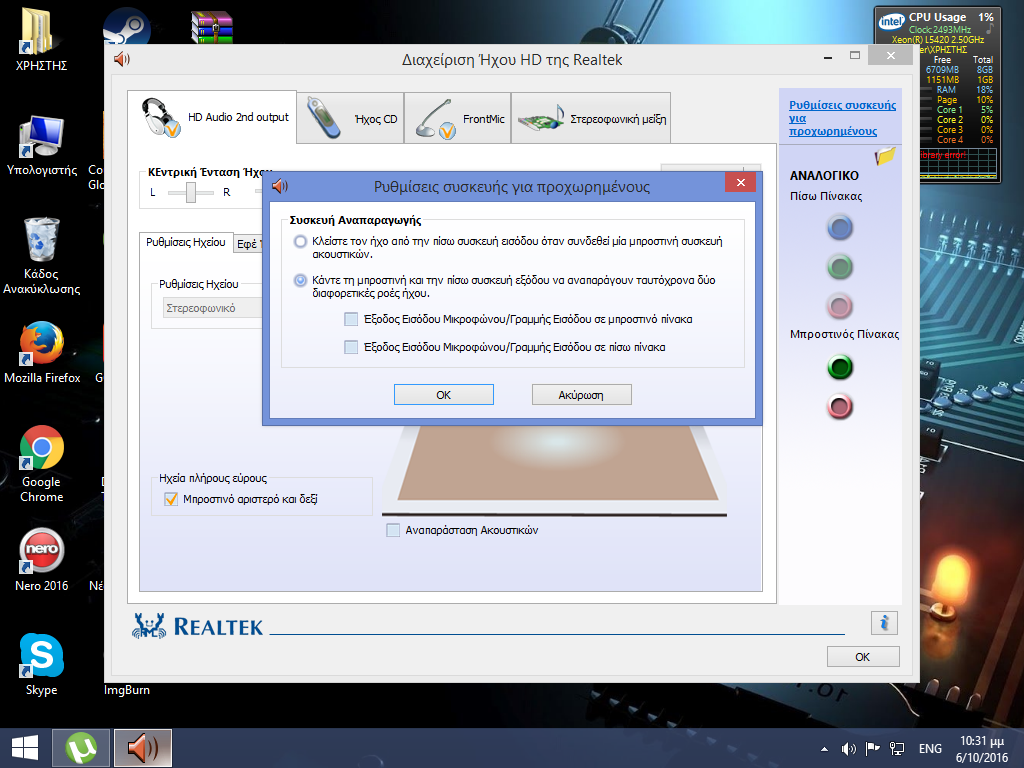Switch the ENG input language indicator
The width and height of the screenshot is (1024, 768).
[930, 749]
